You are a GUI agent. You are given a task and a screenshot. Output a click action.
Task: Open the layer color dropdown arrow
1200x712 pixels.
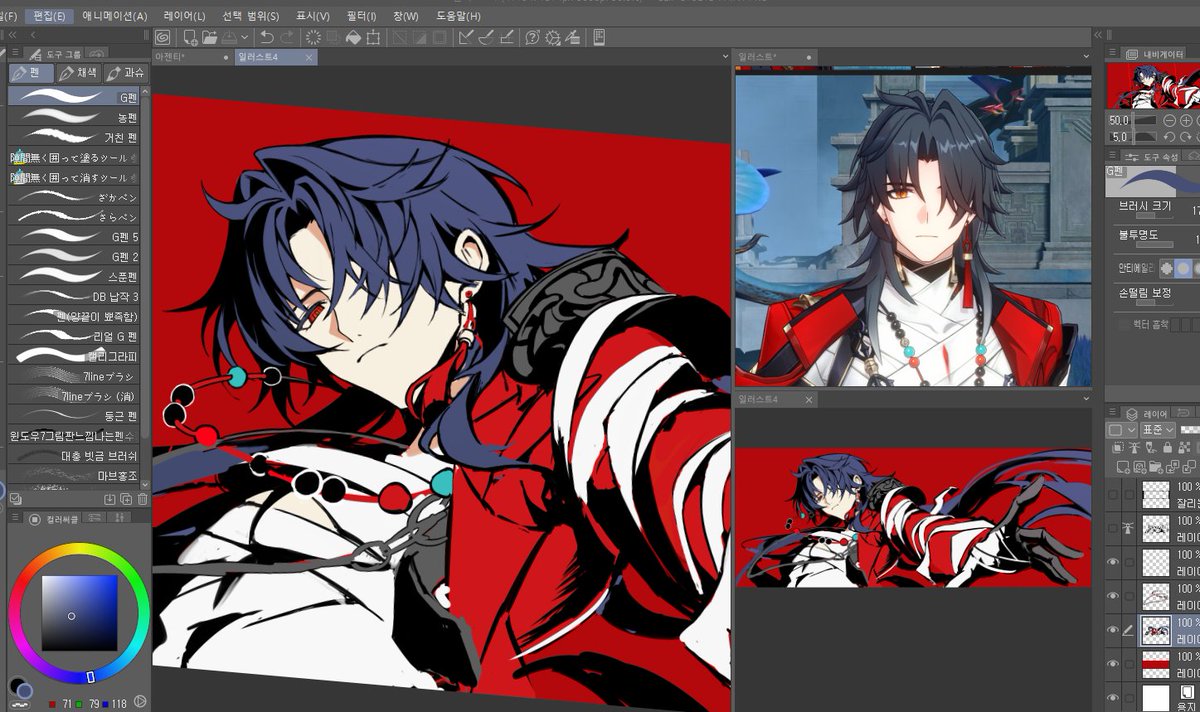(x=1131, y=430)
